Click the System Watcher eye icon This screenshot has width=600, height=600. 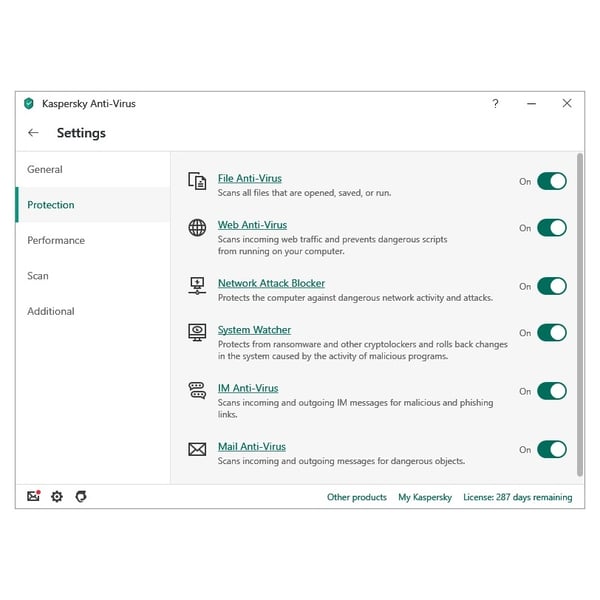pyautogui.click(x=197, y=332)
